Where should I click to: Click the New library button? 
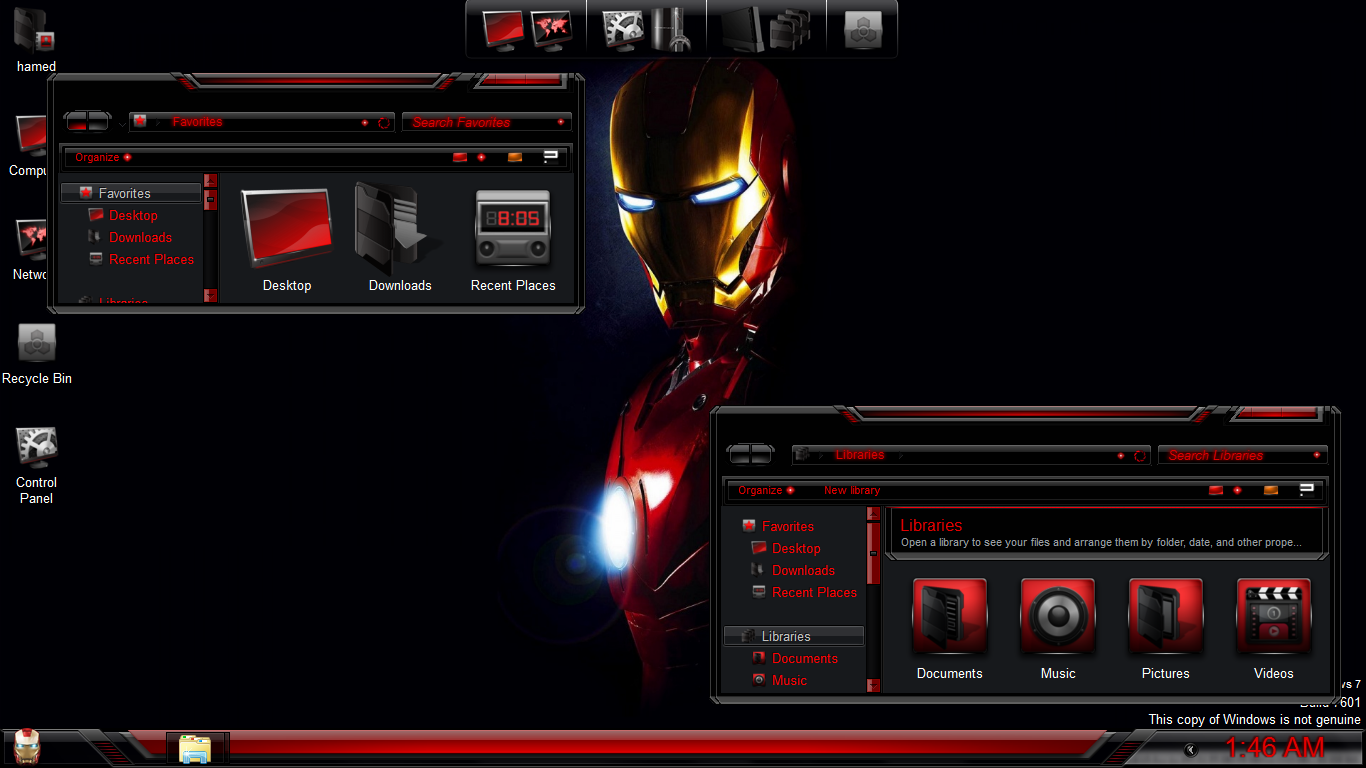click(x=852, y=490)
